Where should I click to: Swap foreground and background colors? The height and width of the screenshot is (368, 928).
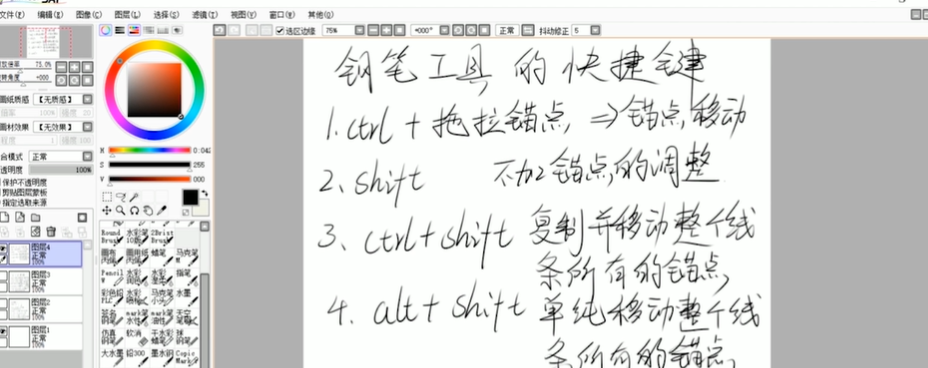tap(205, 193)
